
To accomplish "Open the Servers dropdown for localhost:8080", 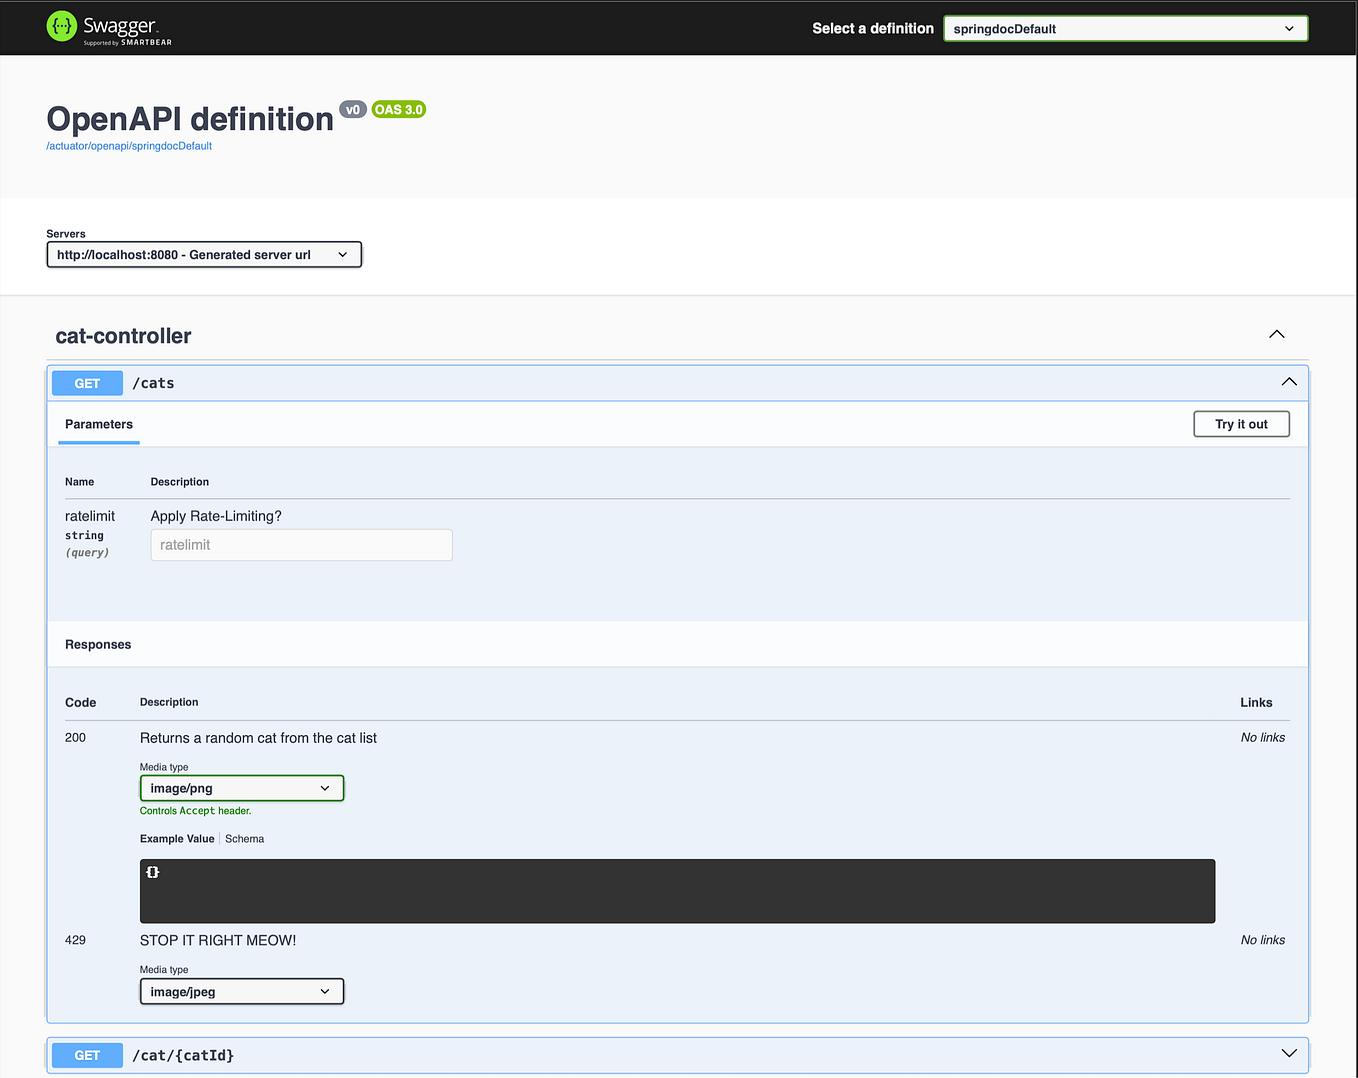I will tap(204, 254).
